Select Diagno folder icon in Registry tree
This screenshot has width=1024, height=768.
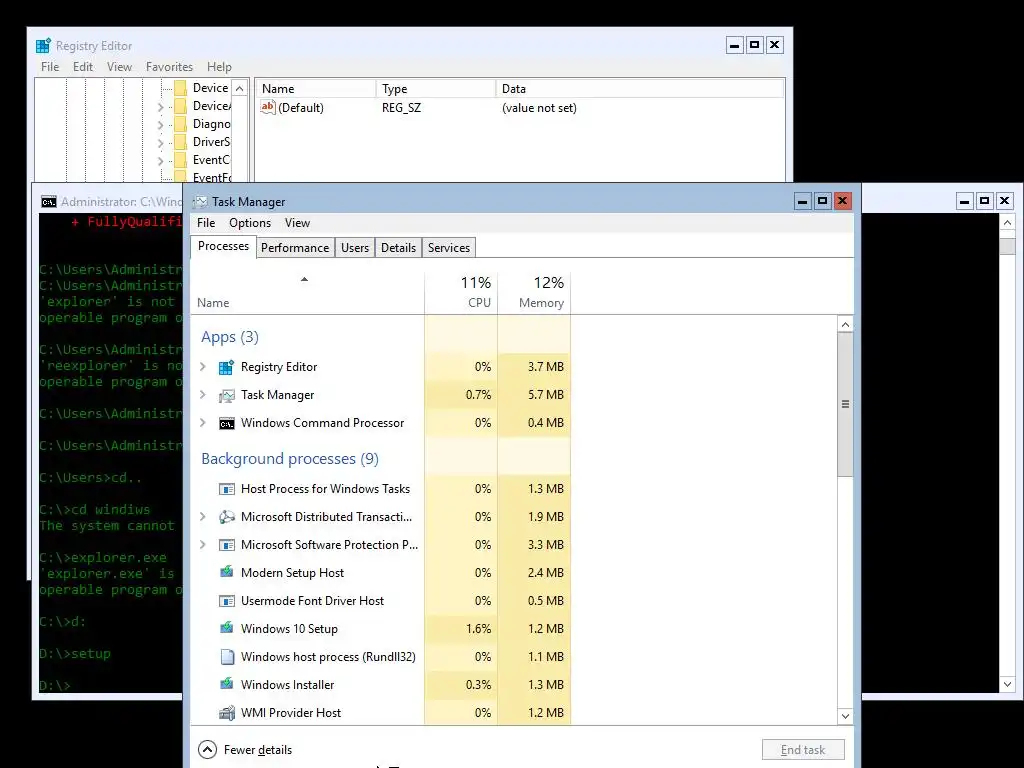click(181, 124)
